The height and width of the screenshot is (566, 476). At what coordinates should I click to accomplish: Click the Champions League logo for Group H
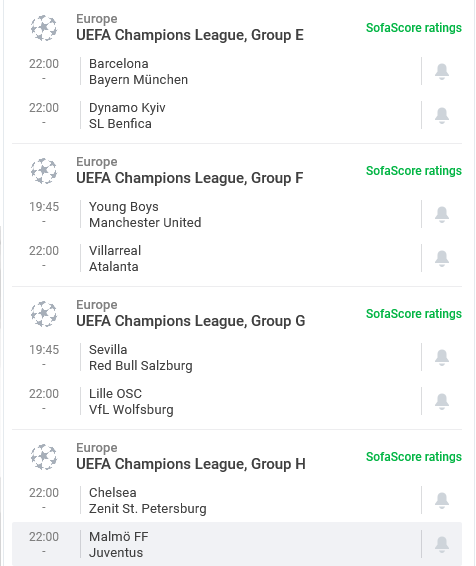pos(44,457)
